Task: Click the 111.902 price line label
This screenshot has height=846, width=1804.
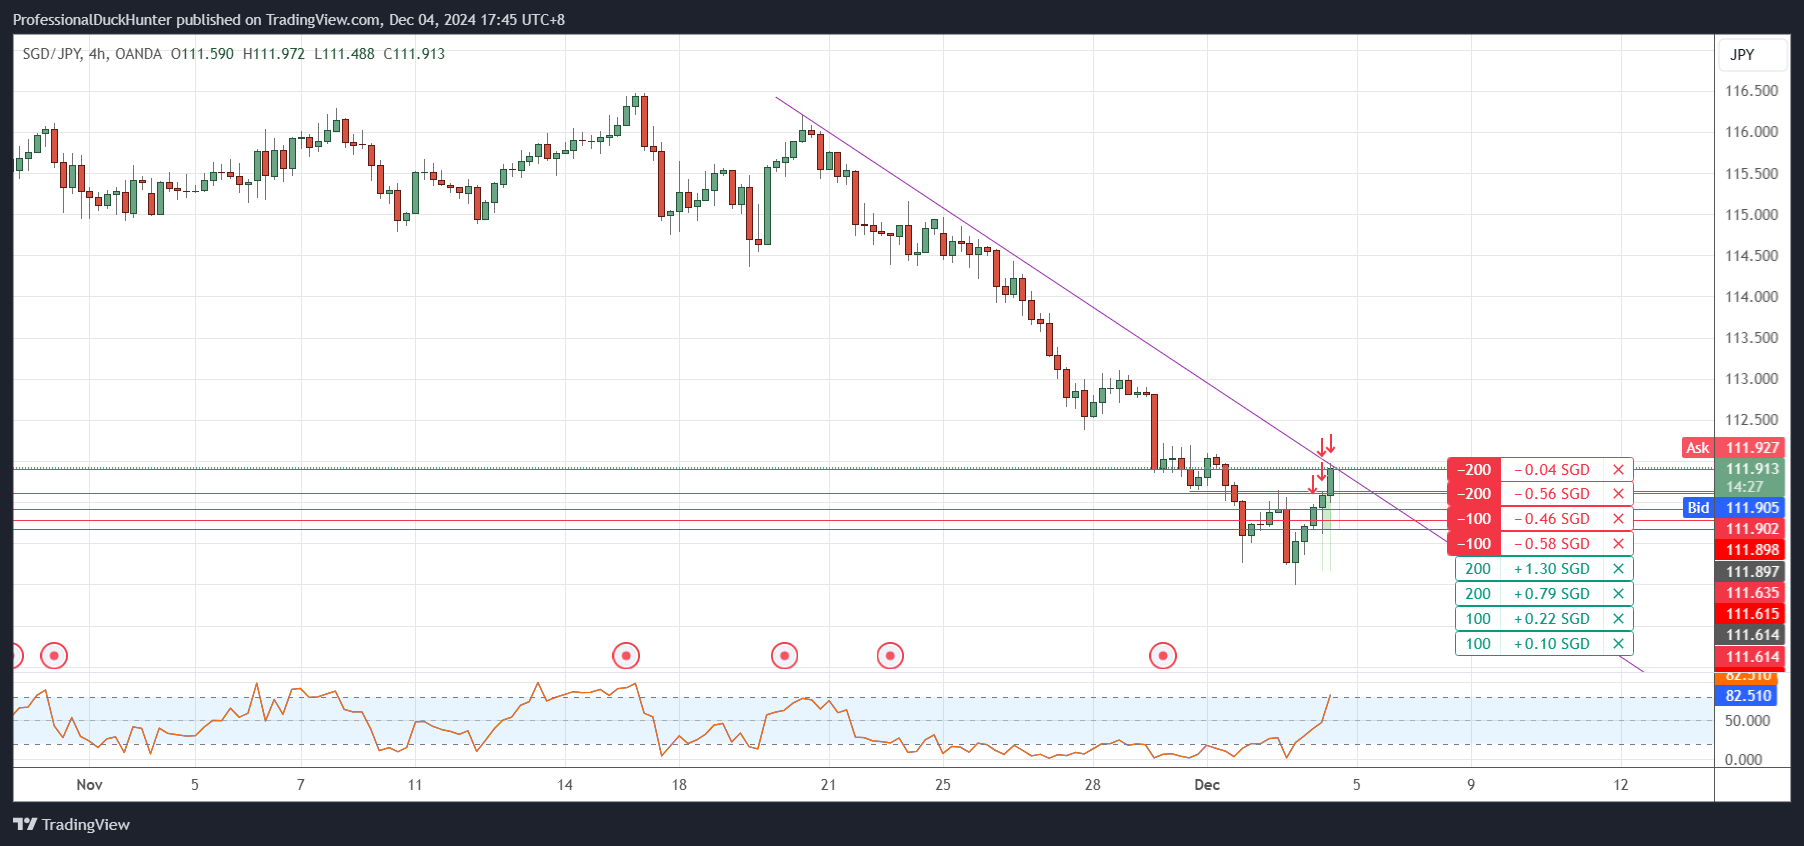Action: point(1752,529)
